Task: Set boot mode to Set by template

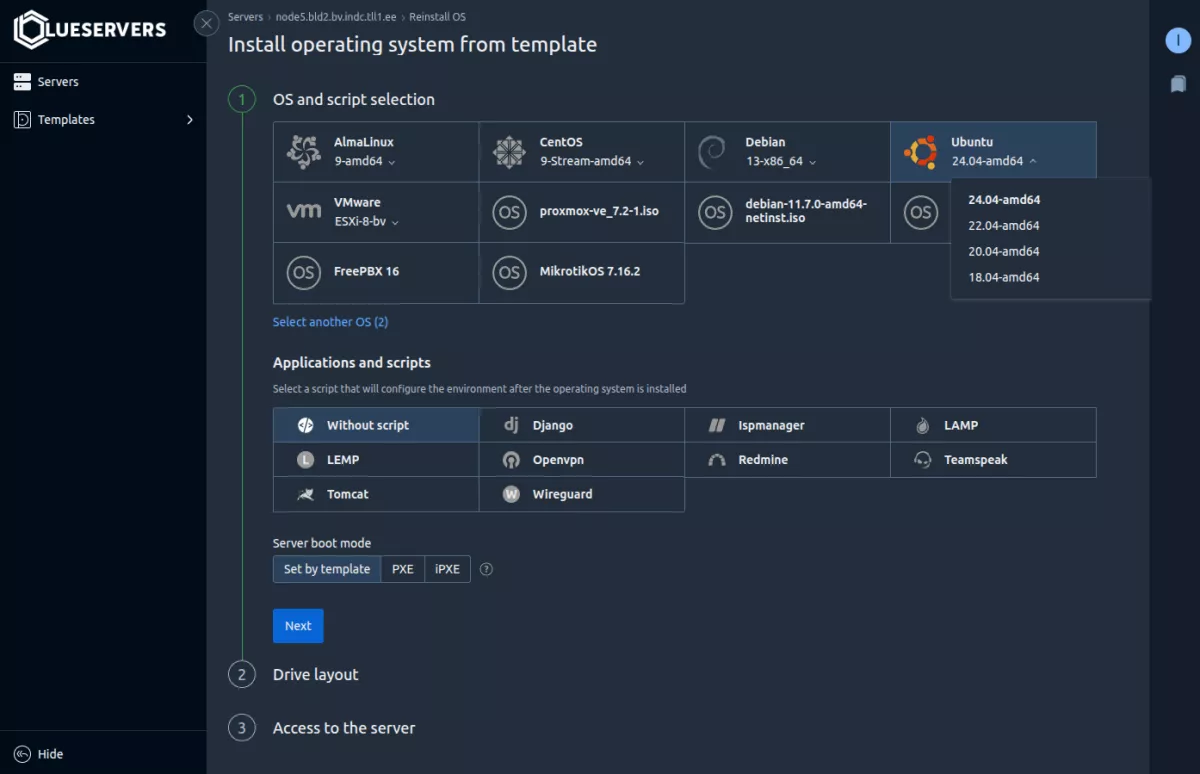Action: tap(327, 569)
